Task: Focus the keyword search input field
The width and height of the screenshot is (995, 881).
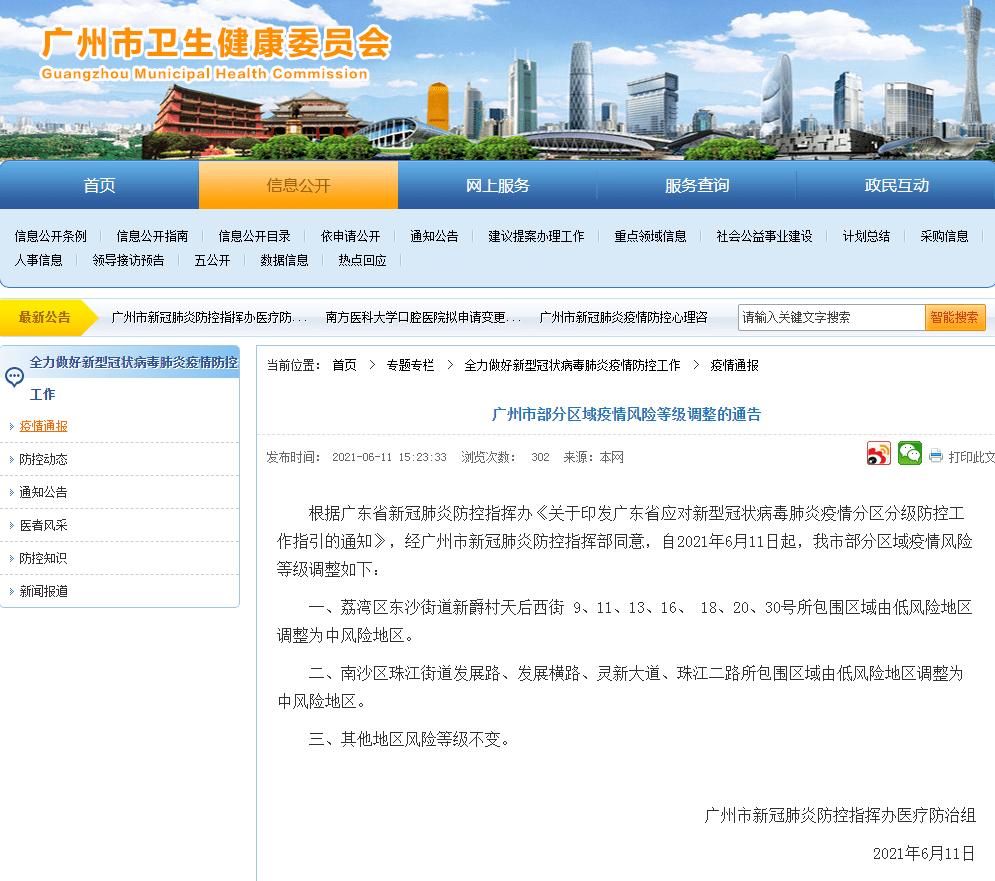Action: tap(831, 317)
